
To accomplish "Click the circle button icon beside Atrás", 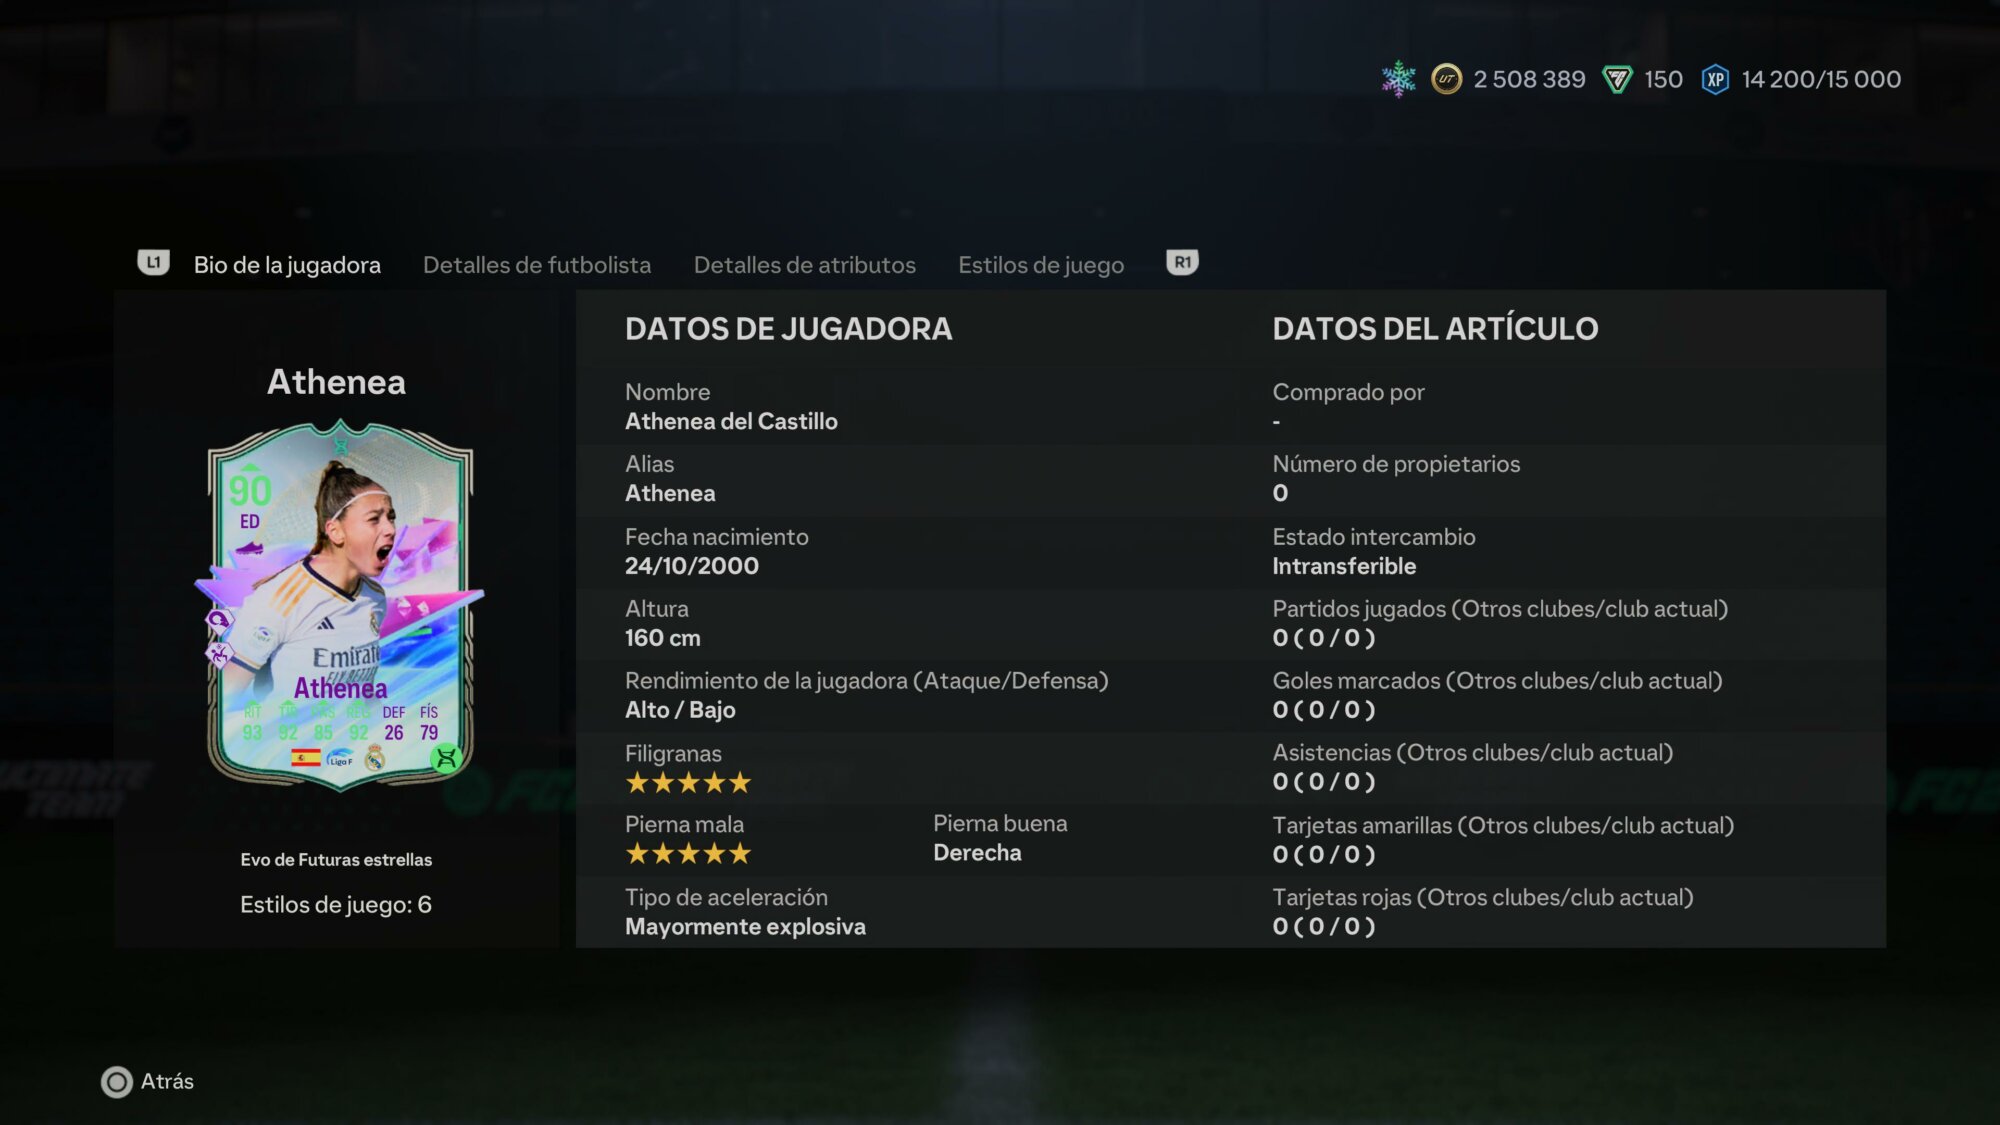I will [x=117, y=1082].
